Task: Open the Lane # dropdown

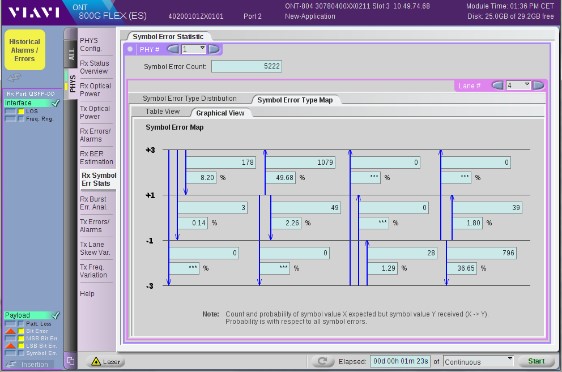Action: point(518,85)
